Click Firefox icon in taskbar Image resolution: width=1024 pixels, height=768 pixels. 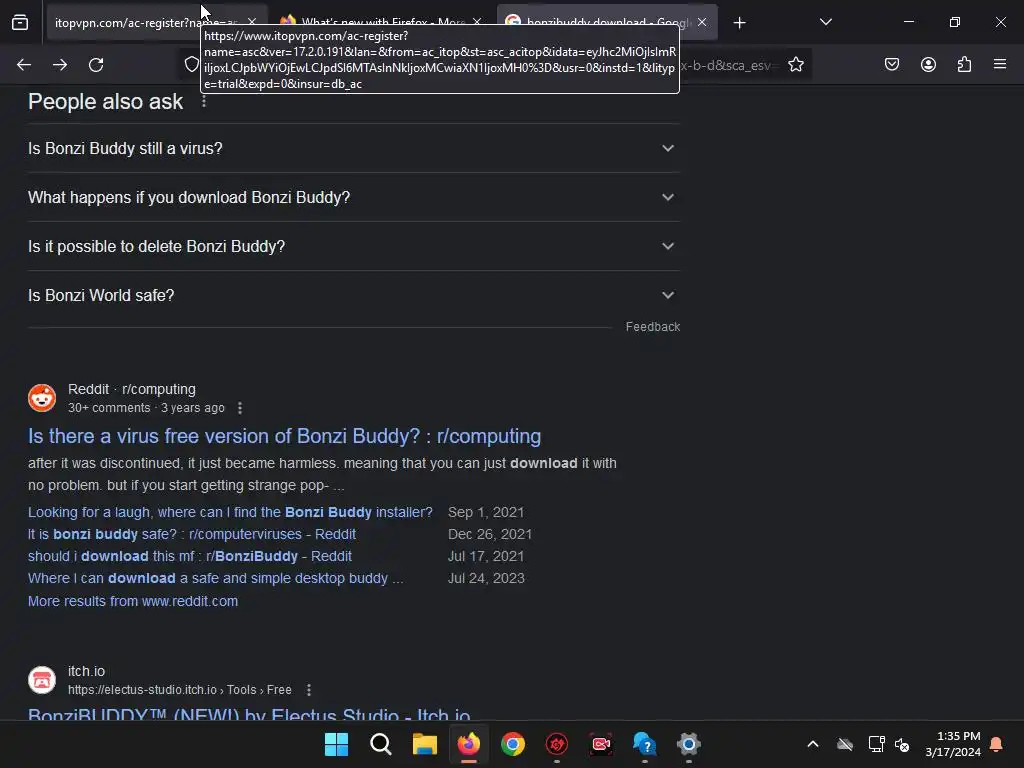(x=469, y=744)
